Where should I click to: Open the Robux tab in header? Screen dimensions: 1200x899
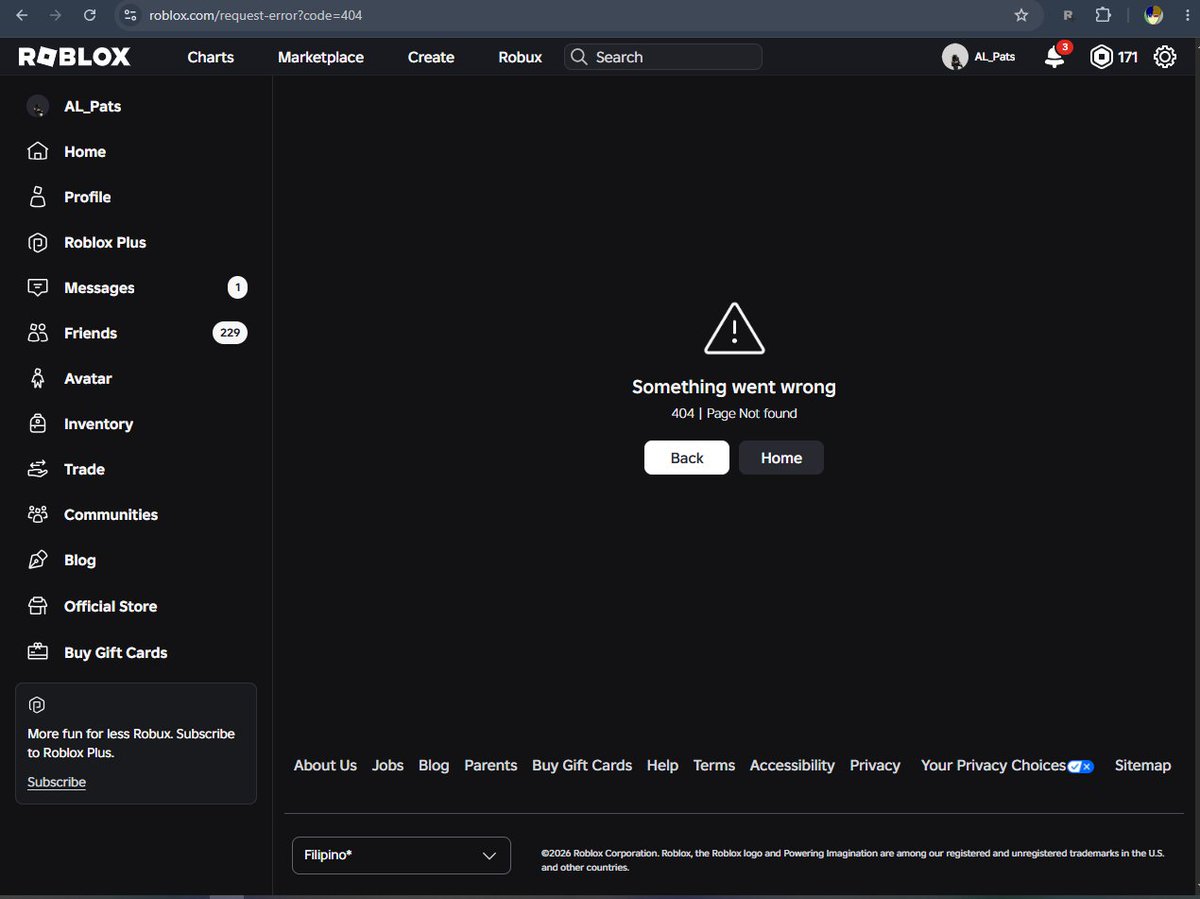coord(520,57)
